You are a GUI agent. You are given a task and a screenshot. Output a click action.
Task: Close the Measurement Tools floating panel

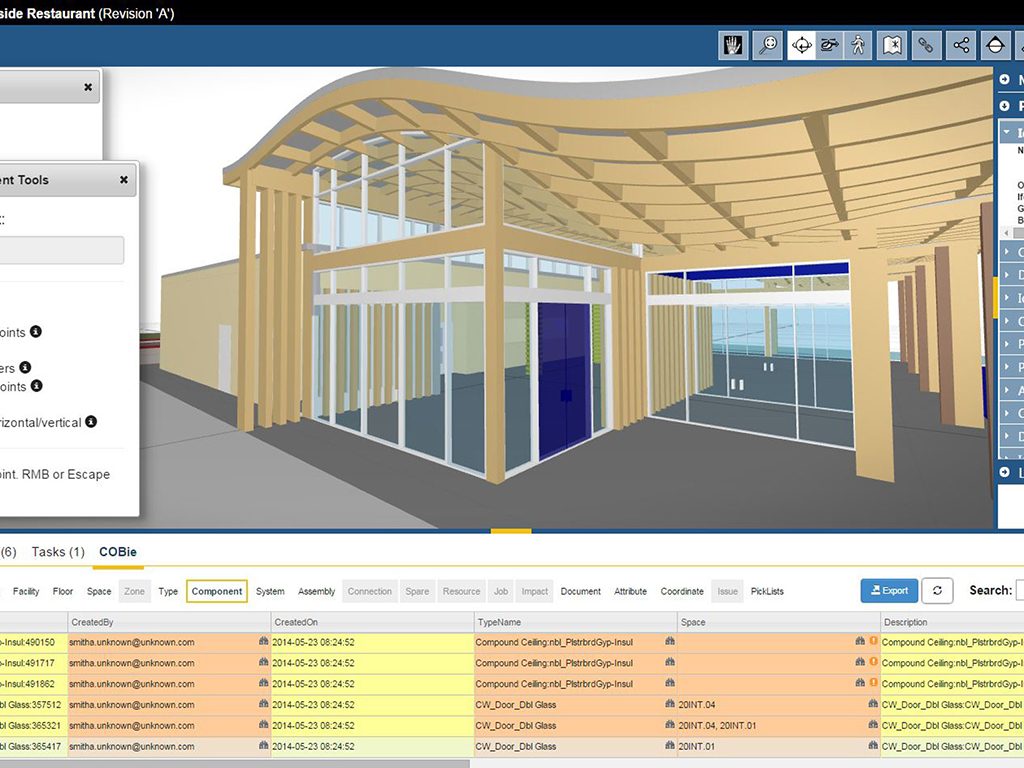(123, 180)
